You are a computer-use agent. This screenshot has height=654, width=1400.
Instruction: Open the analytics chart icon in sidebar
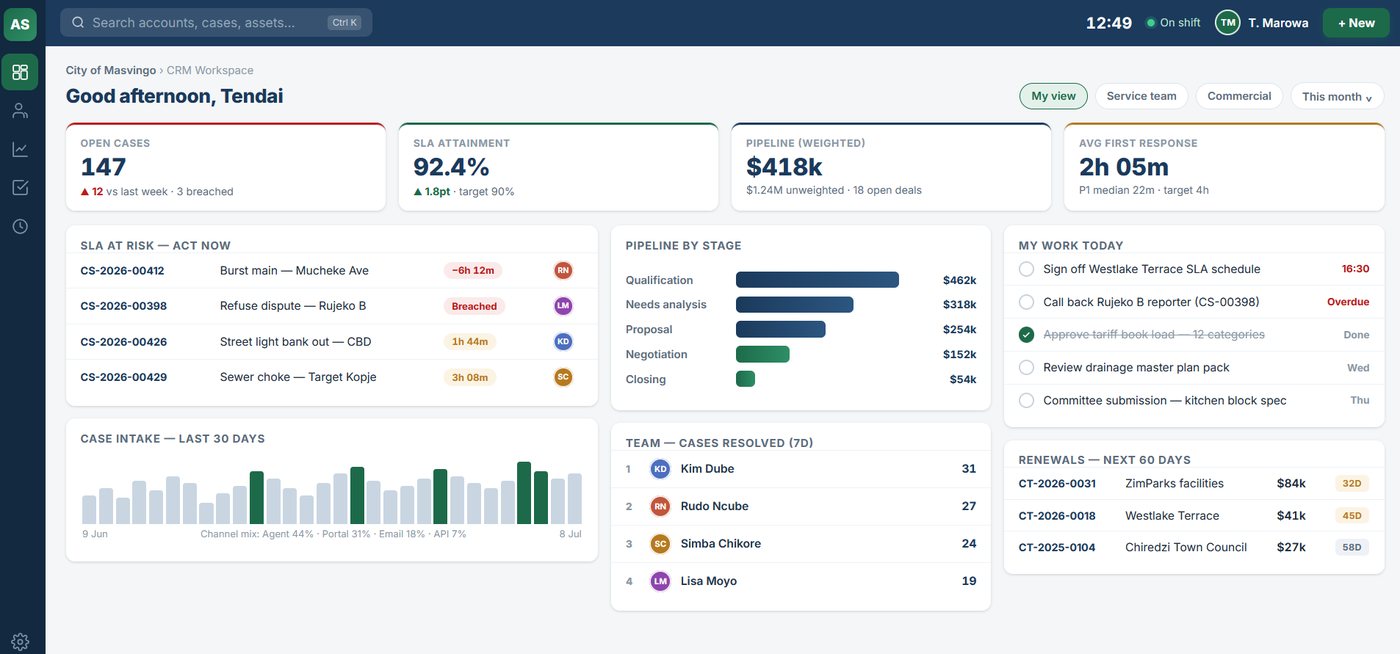click(x=20, y=149)
